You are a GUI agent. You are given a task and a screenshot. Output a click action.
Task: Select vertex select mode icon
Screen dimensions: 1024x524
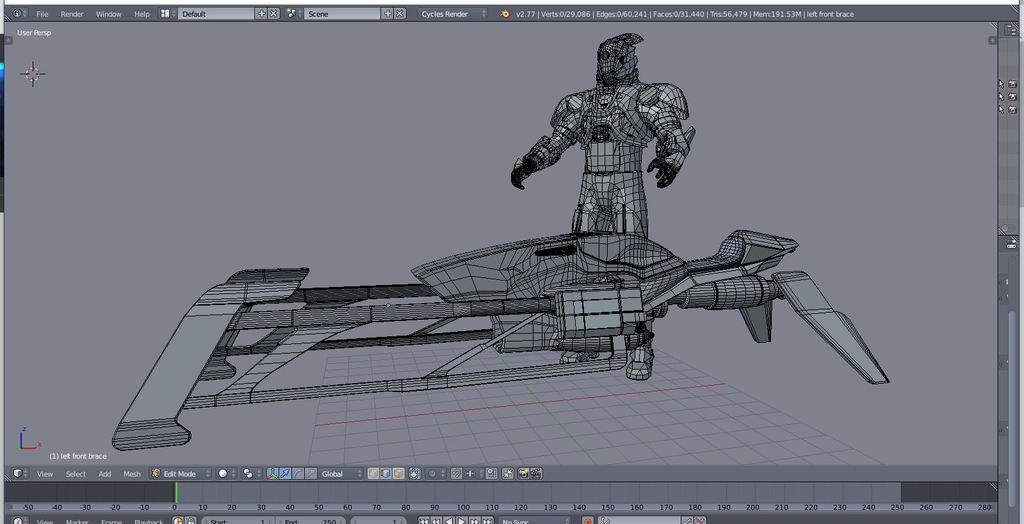372,473
